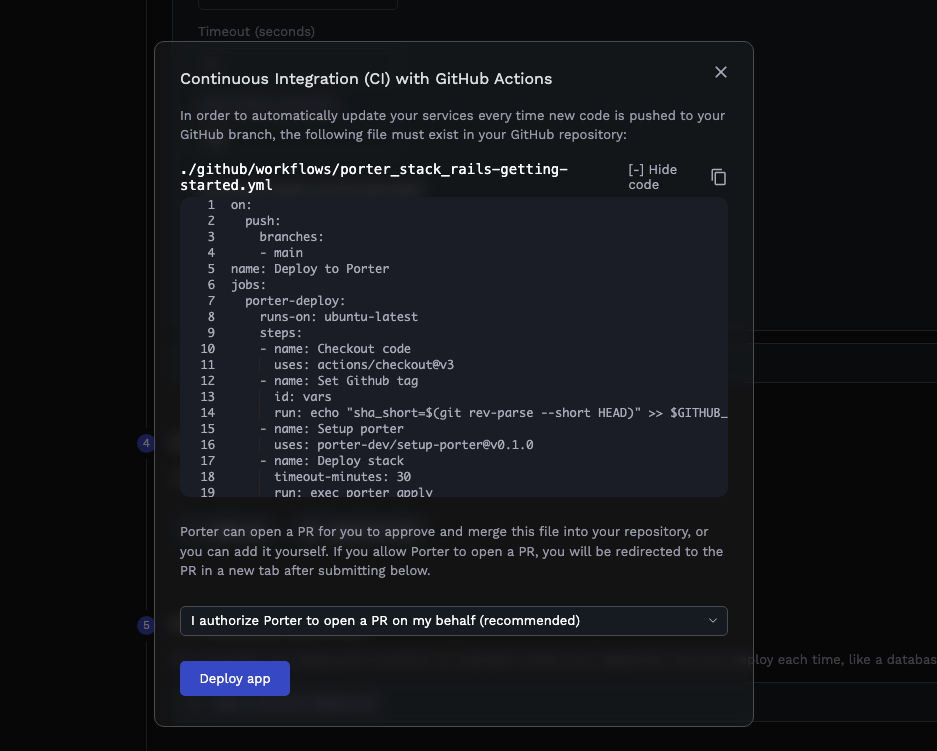Click the sha_short echo run line
937x751 pixels.
[x=500, y=413]
